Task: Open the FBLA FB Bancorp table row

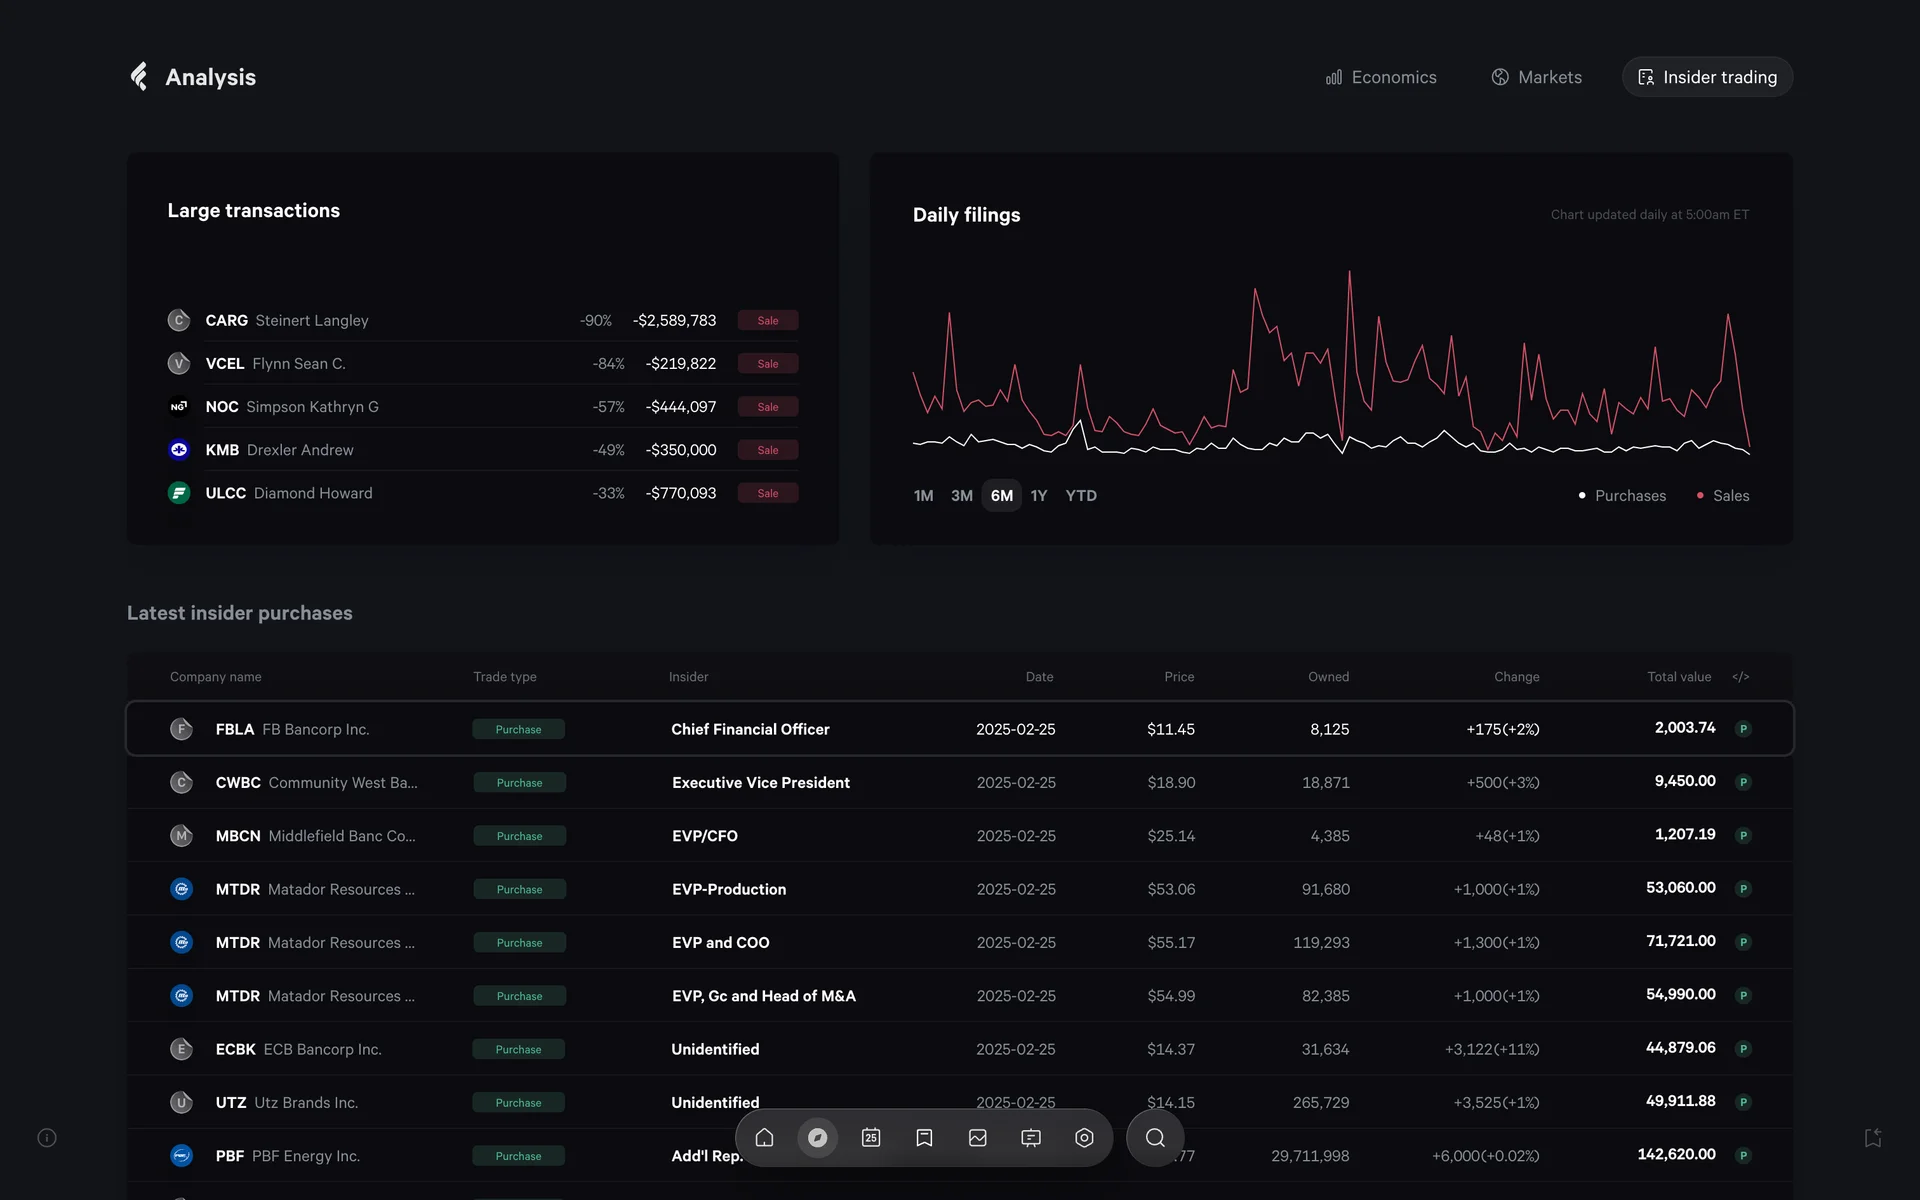Action: pyautogui.click(x=959, y=729)
